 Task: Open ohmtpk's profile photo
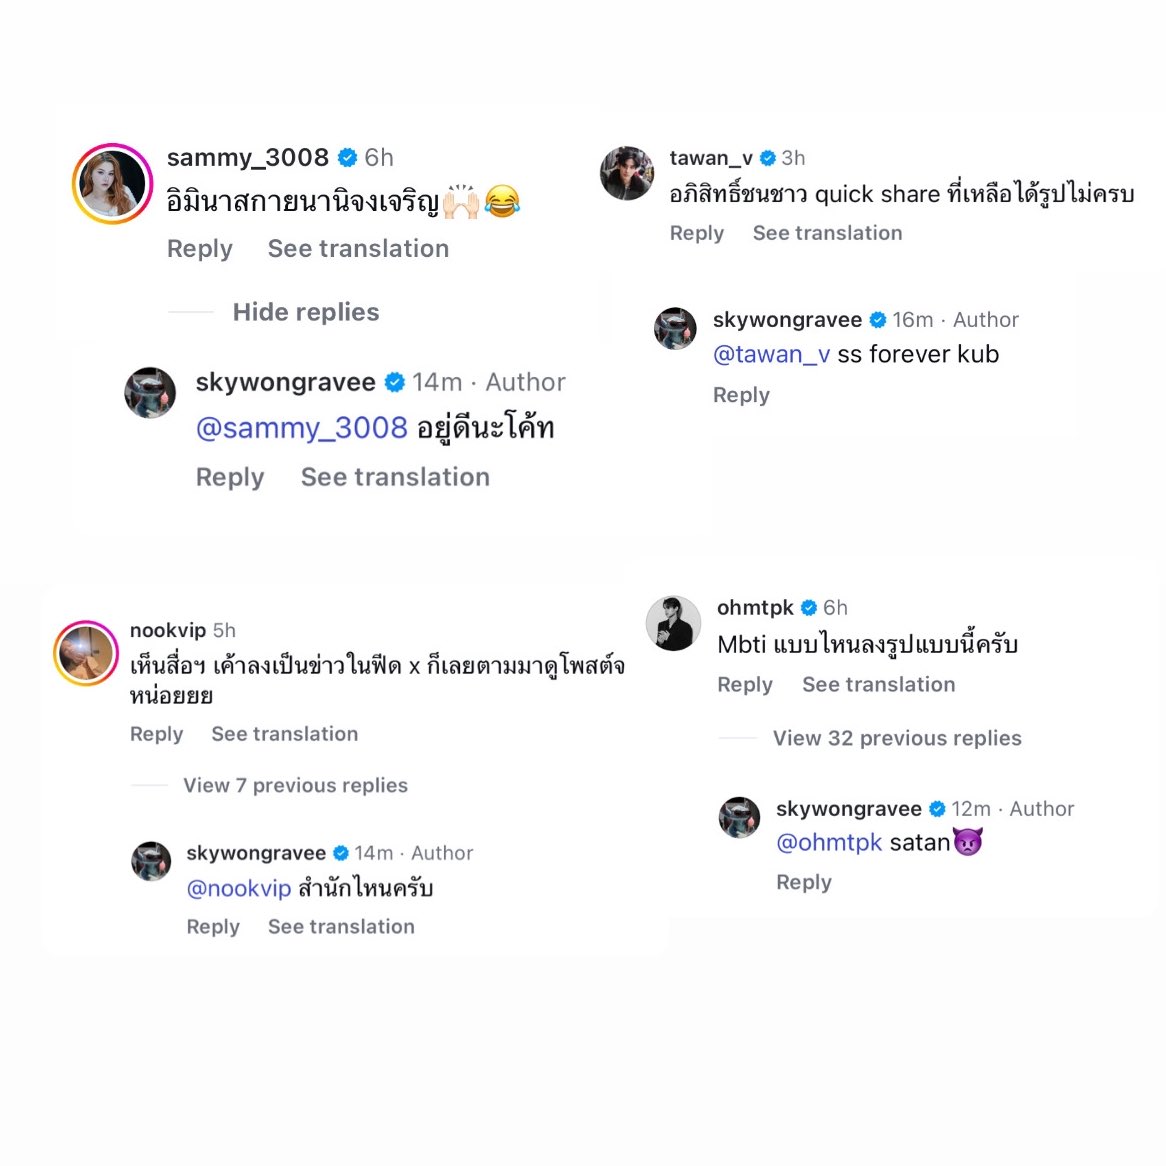(673, 623)
